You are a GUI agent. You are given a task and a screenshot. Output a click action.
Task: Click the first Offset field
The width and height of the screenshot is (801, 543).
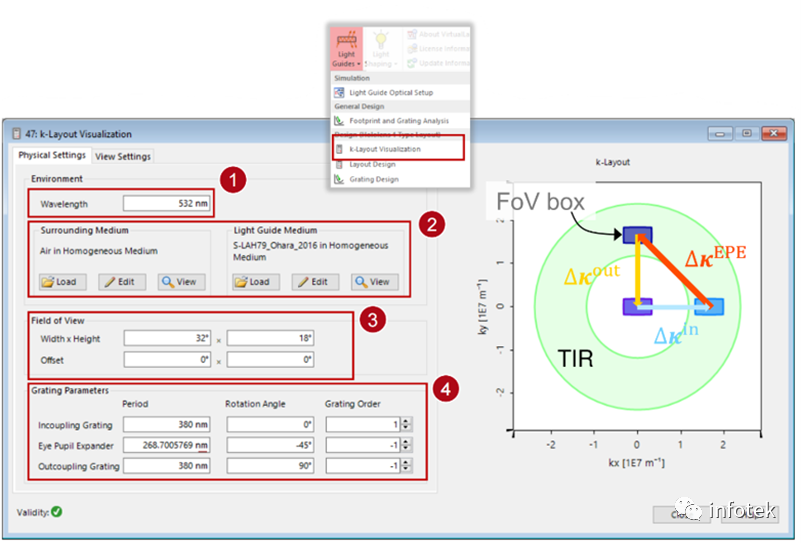pyautogui.click(x=168, y=360)
